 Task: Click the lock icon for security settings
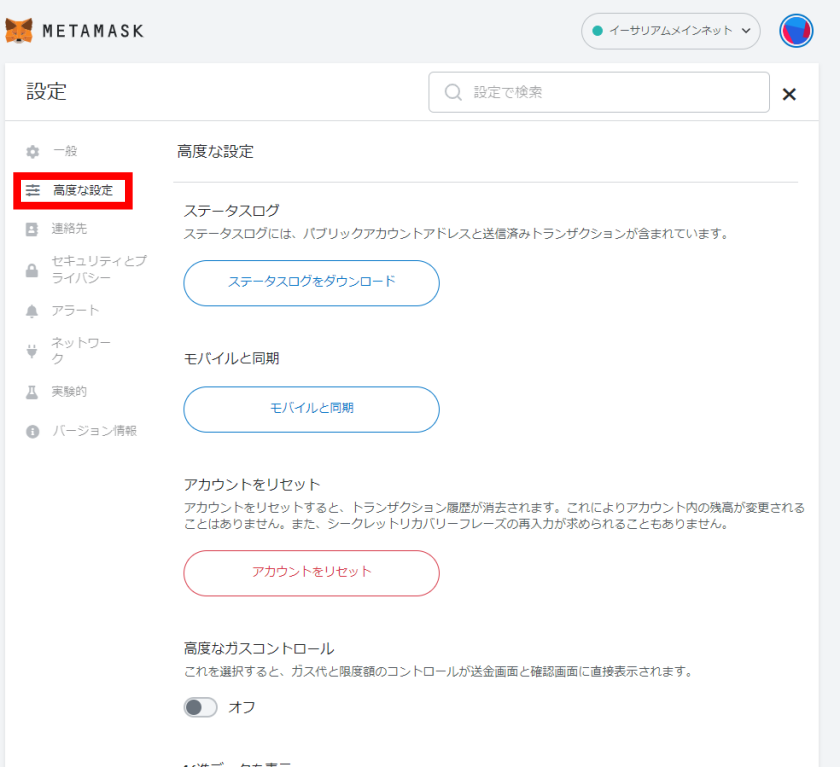click(x=32, y=270)
